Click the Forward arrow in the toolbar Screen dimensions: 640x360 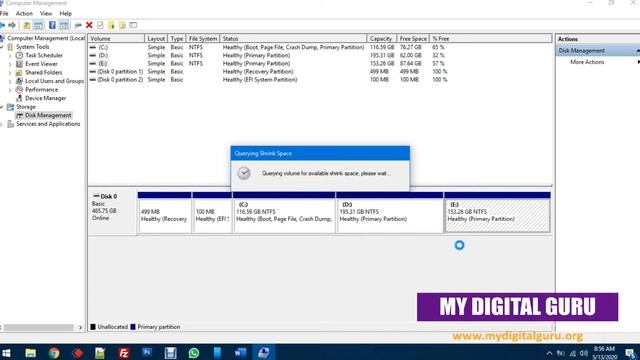[12, 25]
